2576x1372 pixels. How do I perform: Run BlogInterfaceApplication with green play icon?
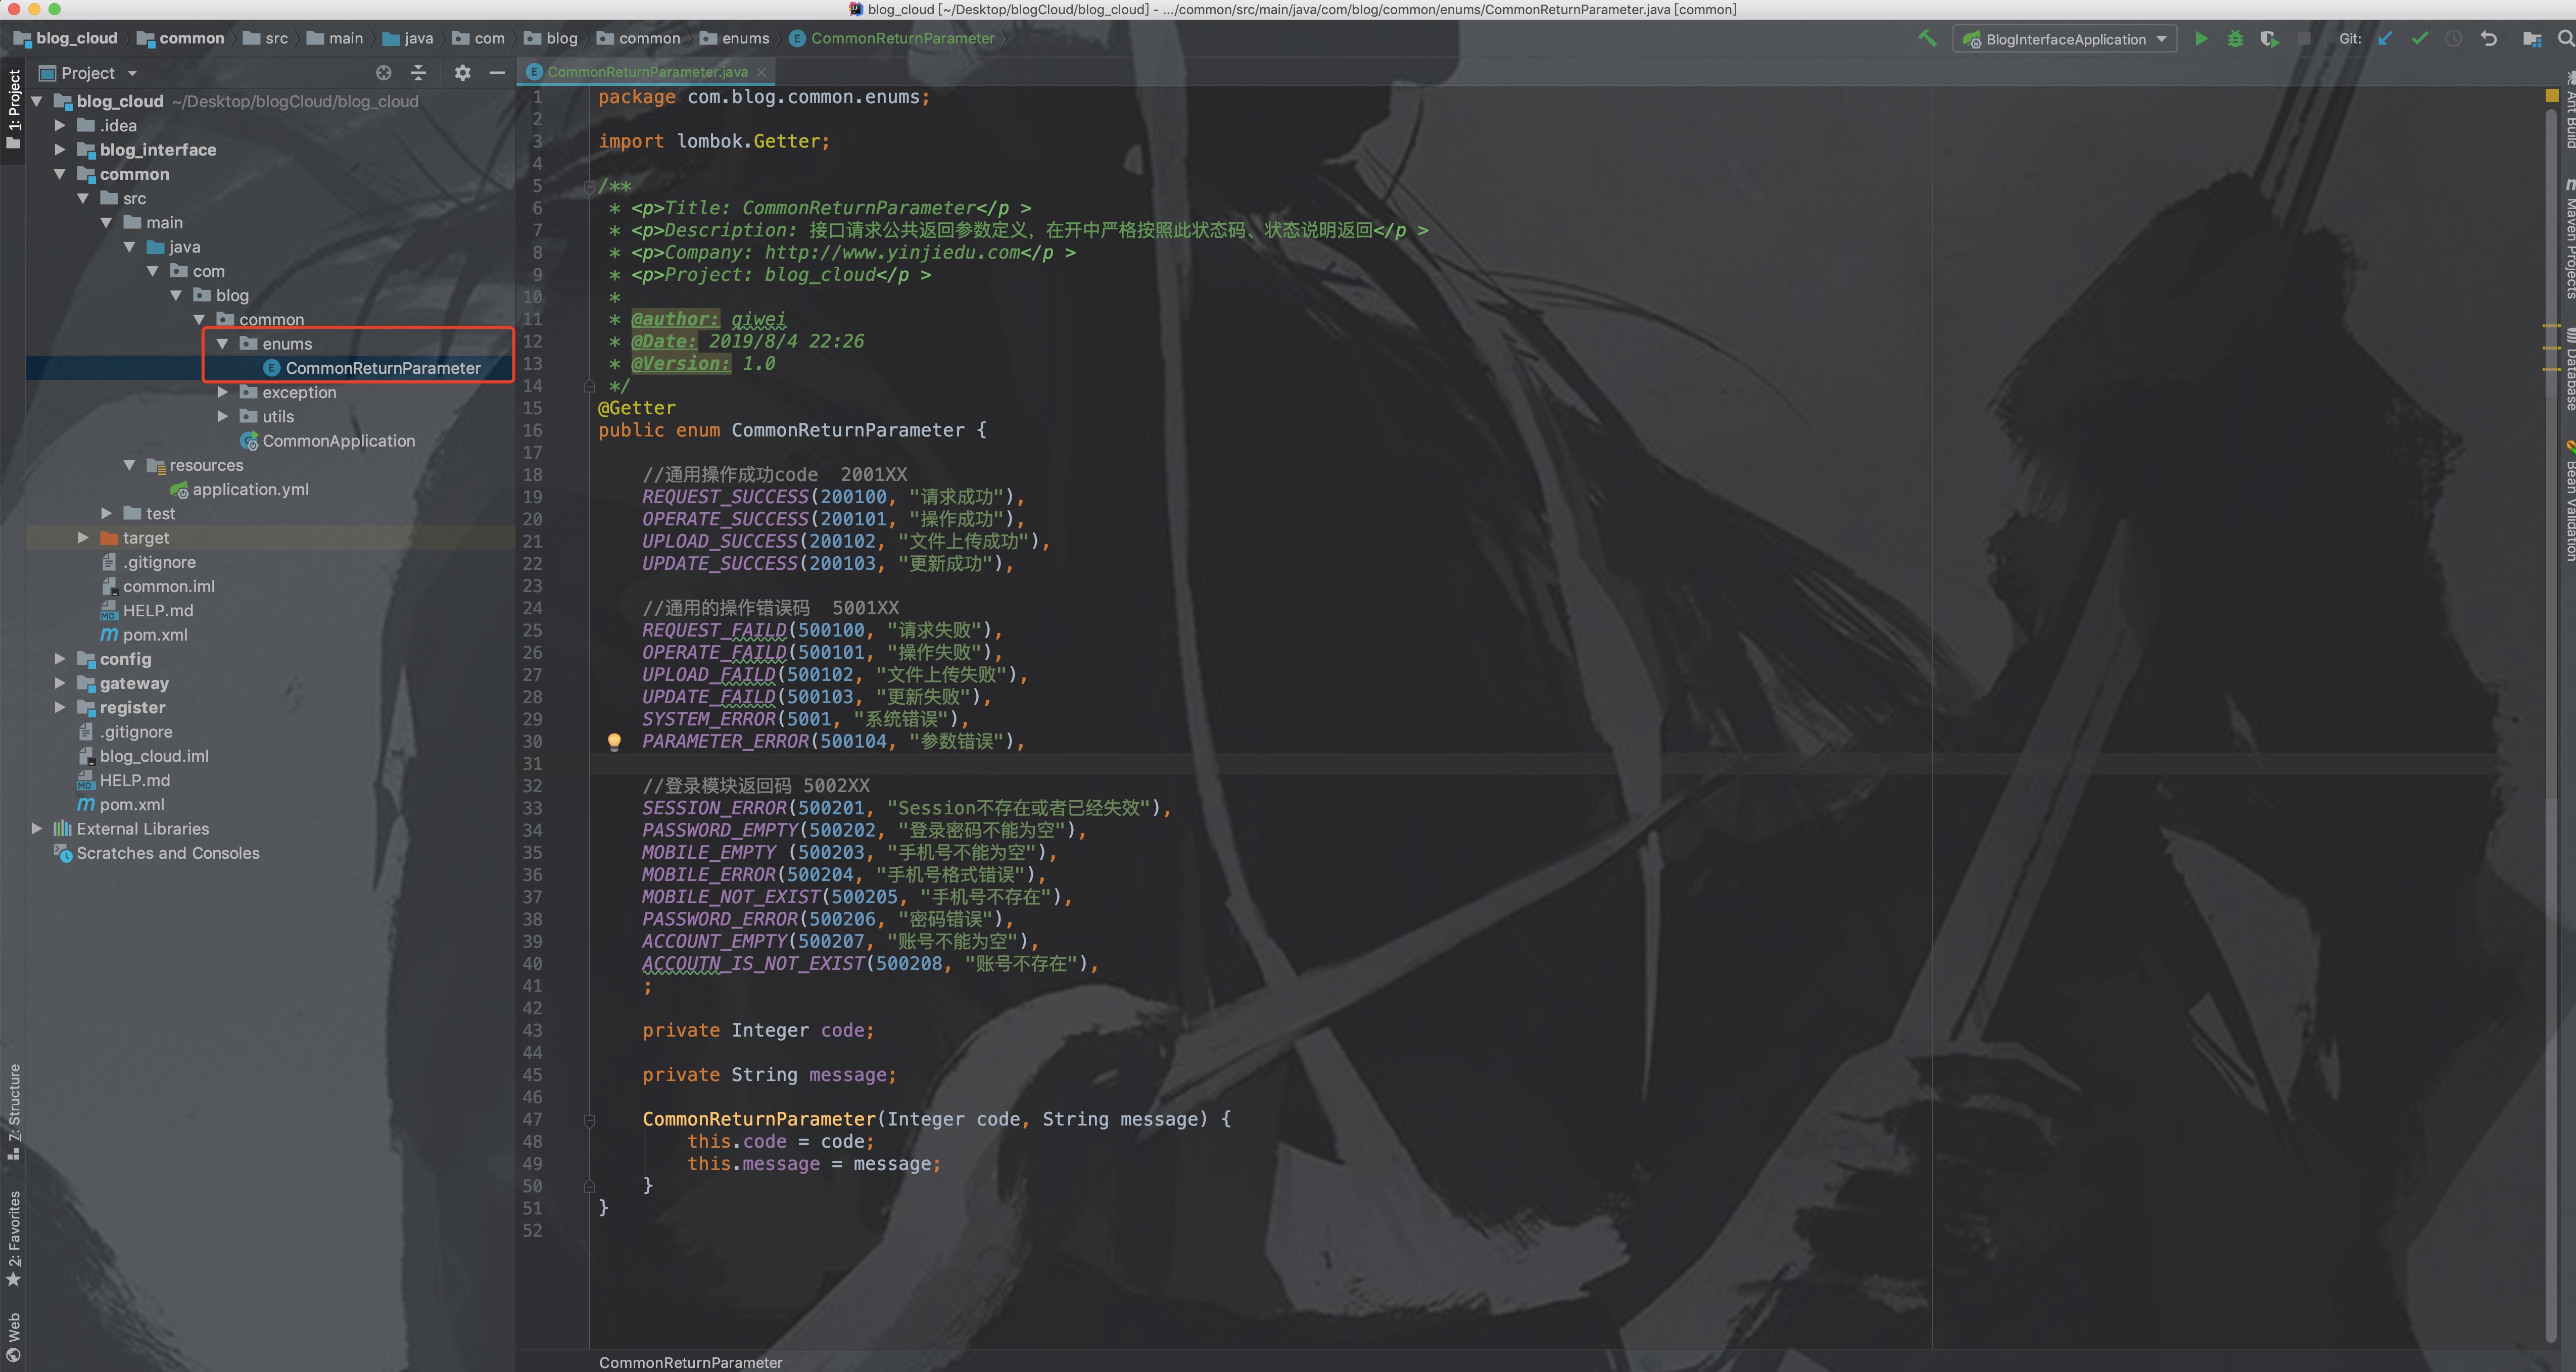2201,39
